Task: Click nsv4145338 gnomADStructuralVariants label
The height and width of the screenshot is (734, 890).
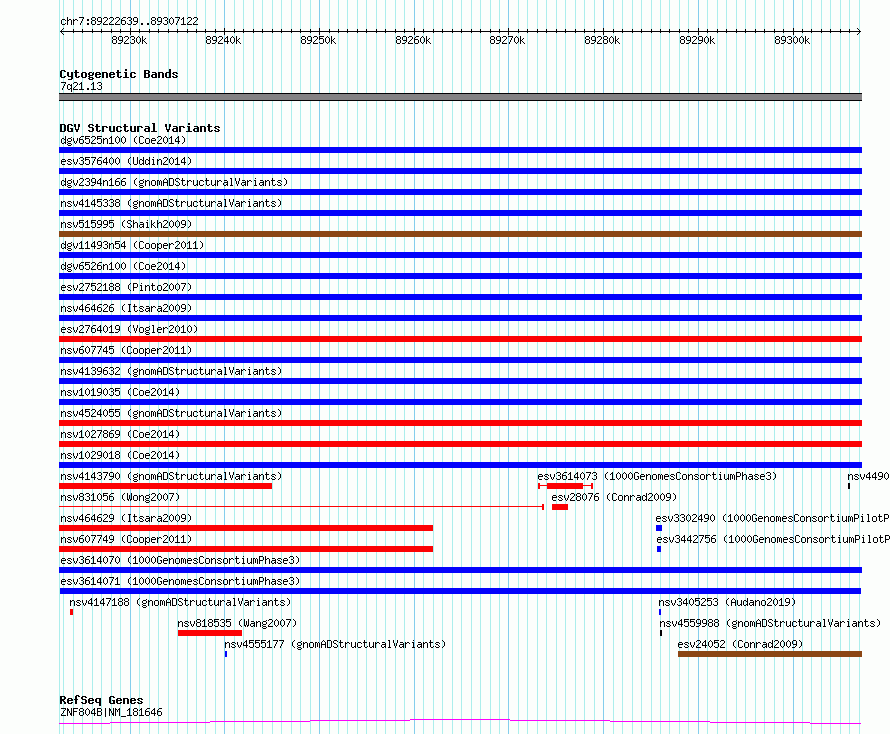Action: [x=171, y=203]
